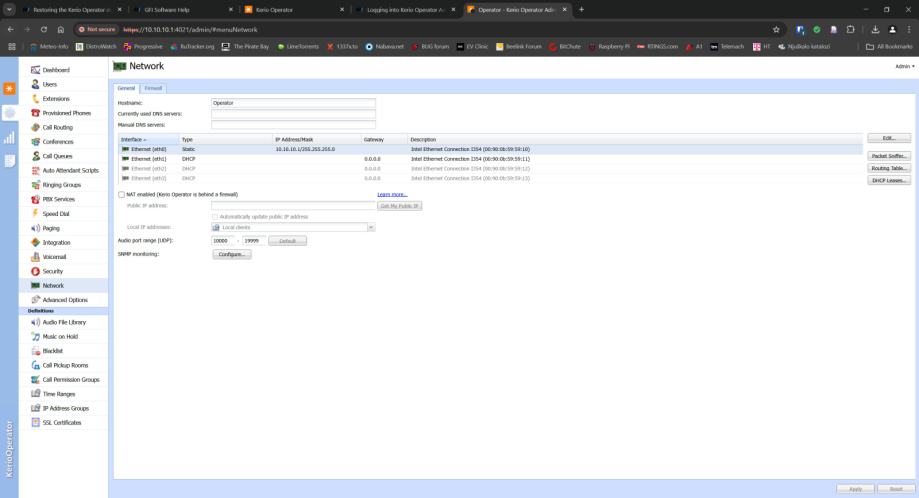Open Integration settings
The width and height of the screenshot is (919, 498).
56,243
